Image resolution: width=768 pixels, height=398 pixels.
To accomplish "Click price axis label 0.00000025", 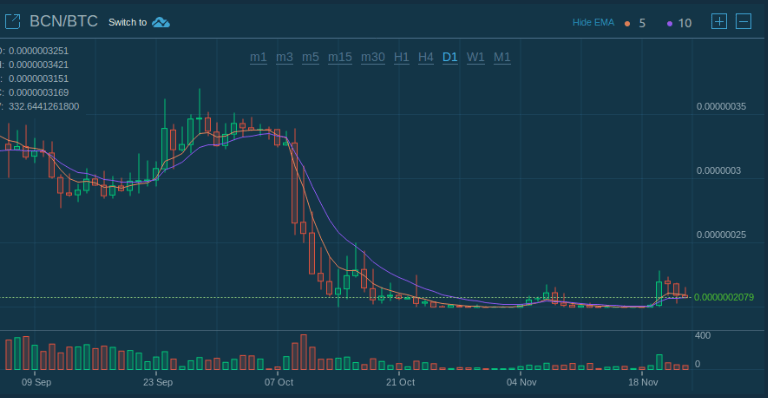I will coord(721,235).
